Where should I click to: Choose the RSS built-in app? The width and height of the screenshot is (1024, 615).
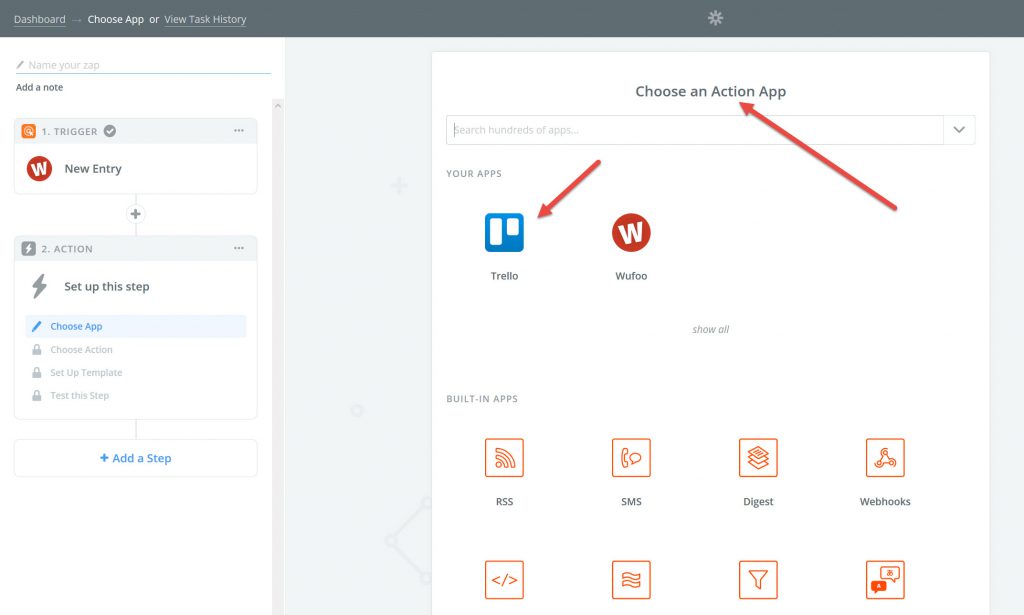(x=504, y=458)
